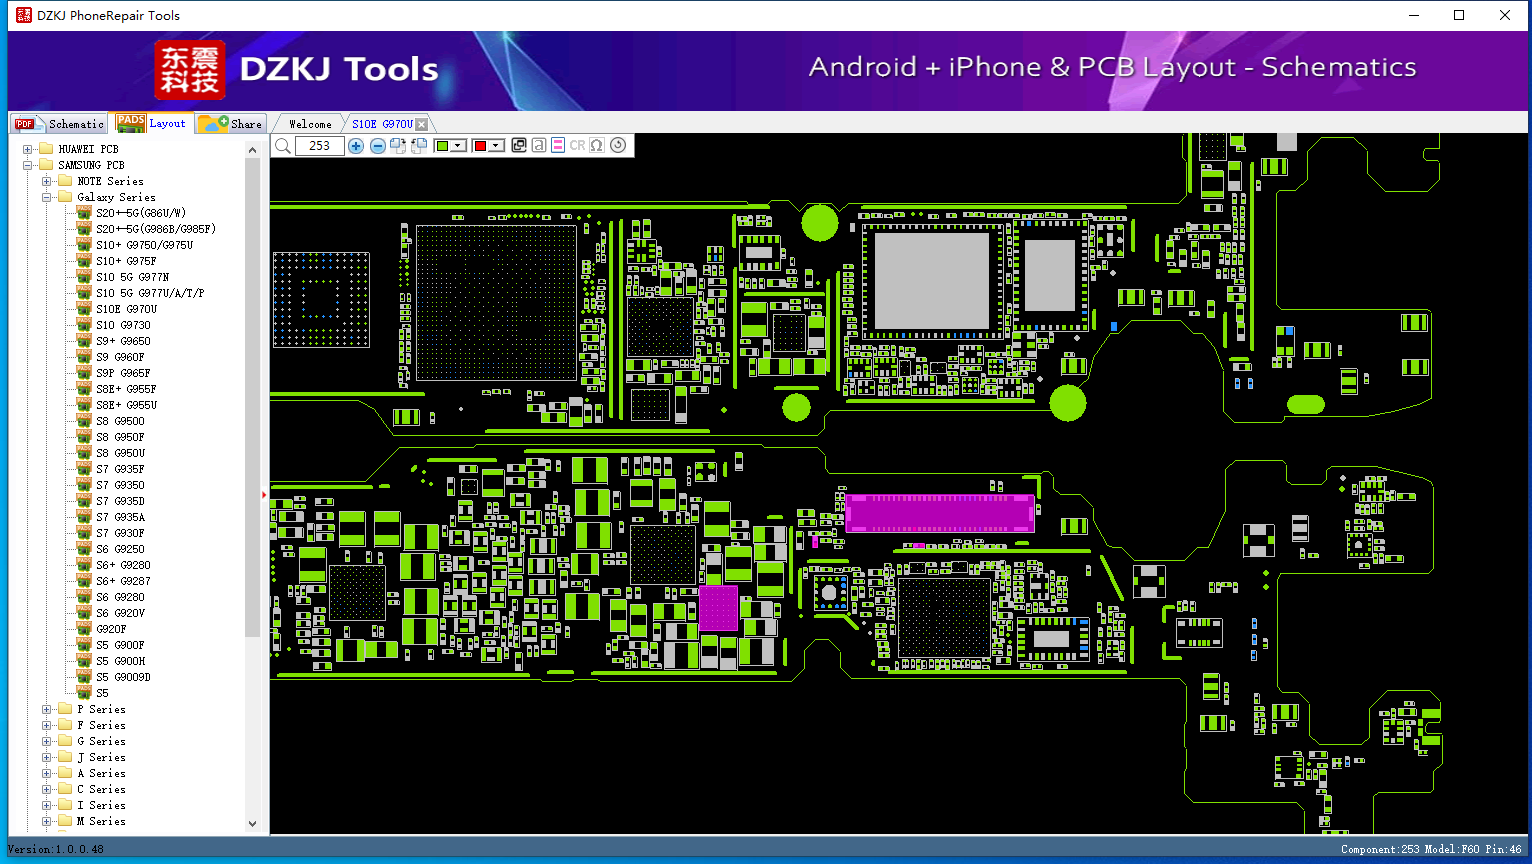Screen dimensions: 1532x864
Task: Click the circular reset-rotation arrow icon
Action: click(618, 146)
